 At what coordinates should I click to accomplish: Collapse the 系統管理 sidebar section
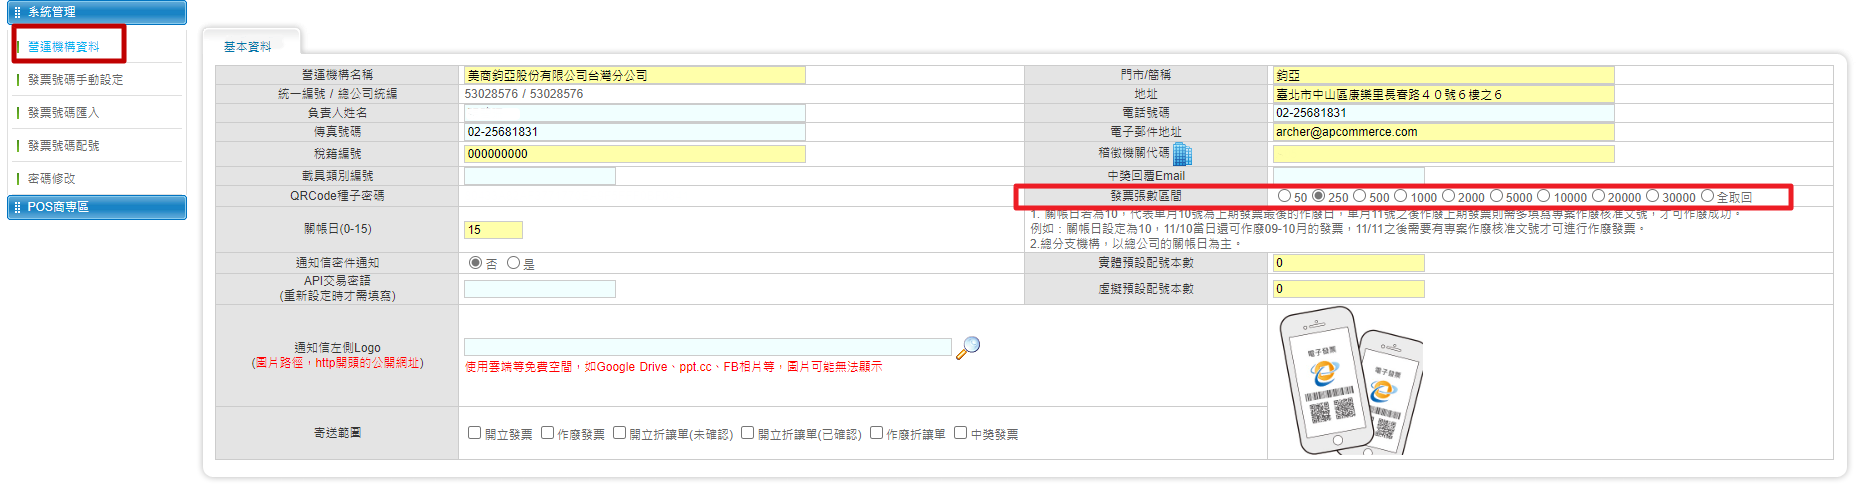[97, 12]
